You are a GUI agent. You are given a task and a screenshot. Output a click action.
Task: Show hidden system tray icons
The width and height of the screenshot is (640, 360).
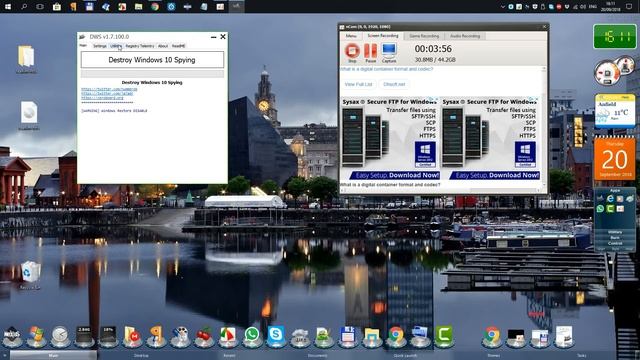502,7
